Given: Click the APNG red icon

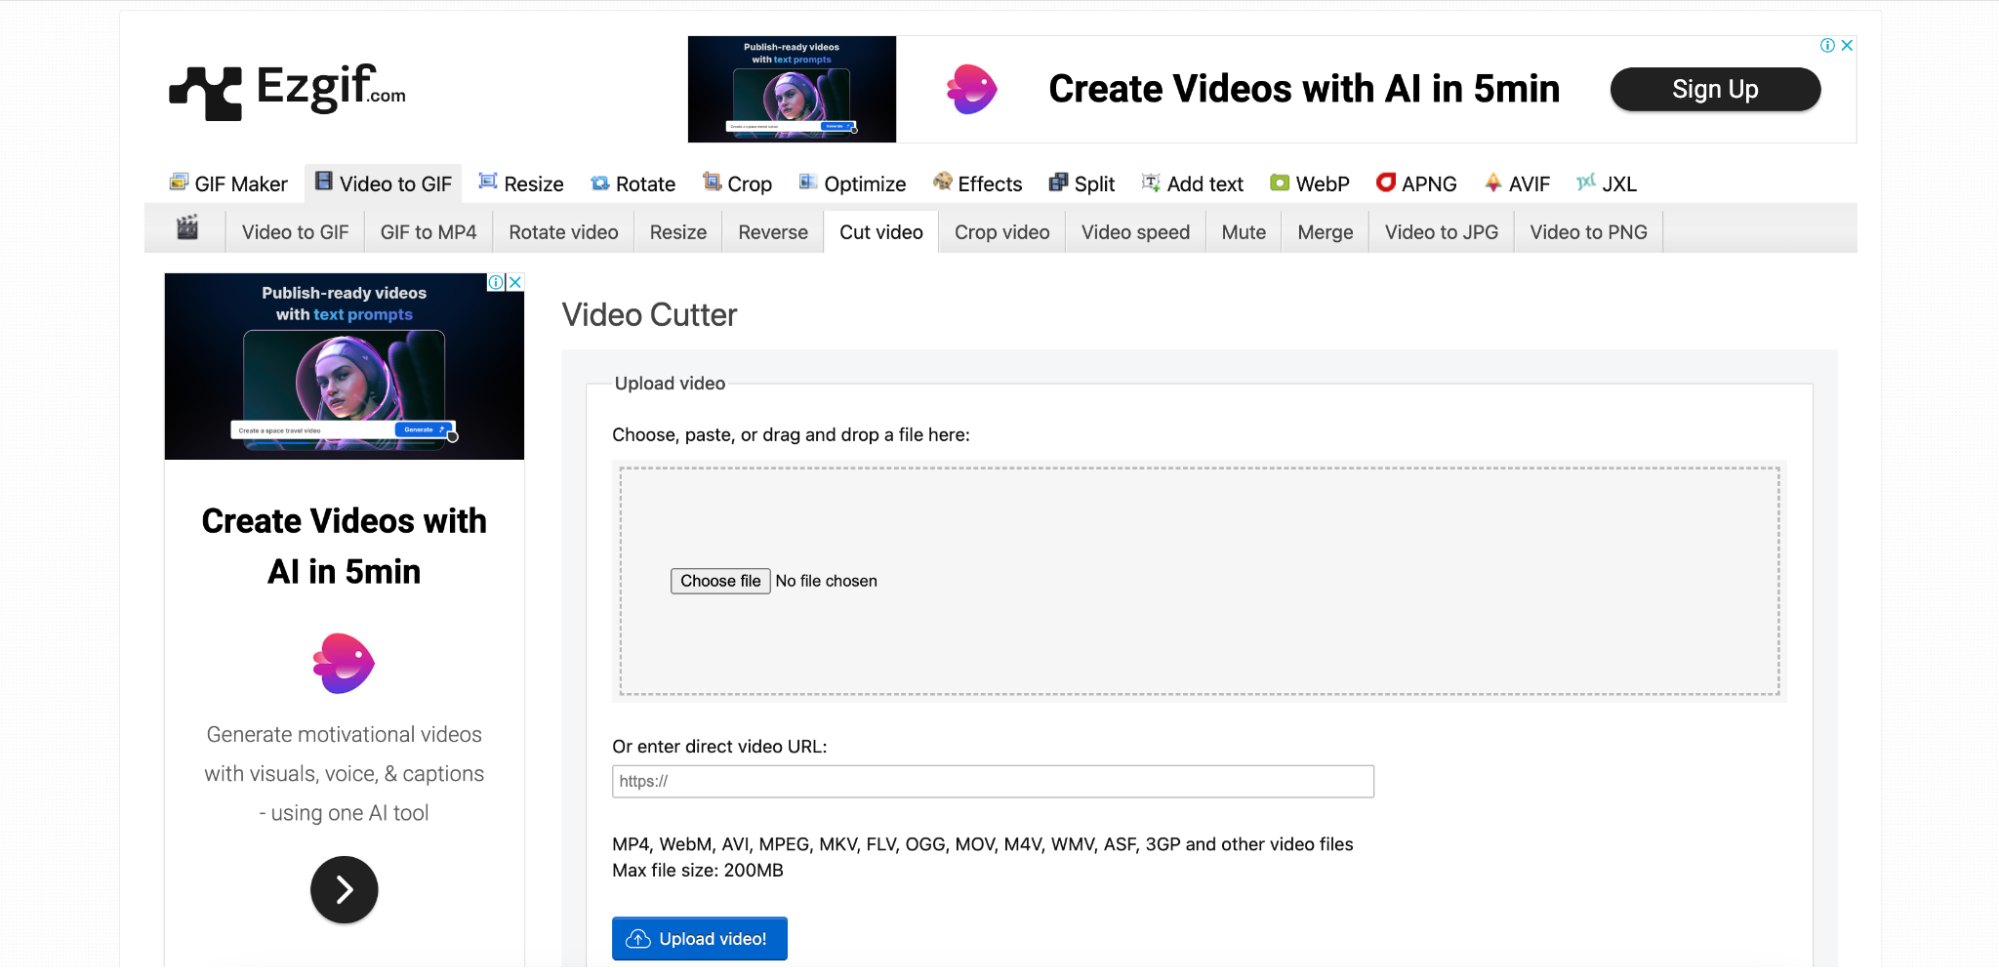Looking at the screenshot, I should coord(1385,182).
